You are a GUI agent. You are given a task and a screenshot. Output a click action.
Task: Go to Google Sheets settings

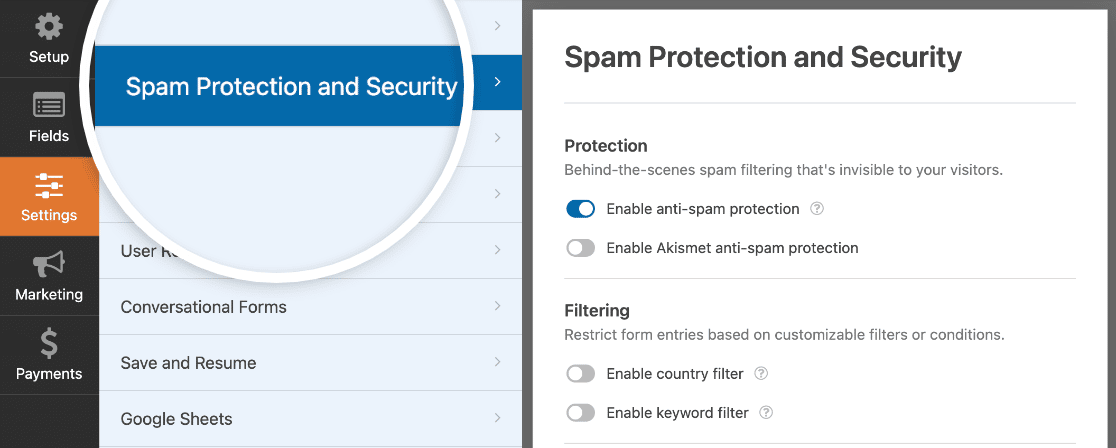point(177,419)
